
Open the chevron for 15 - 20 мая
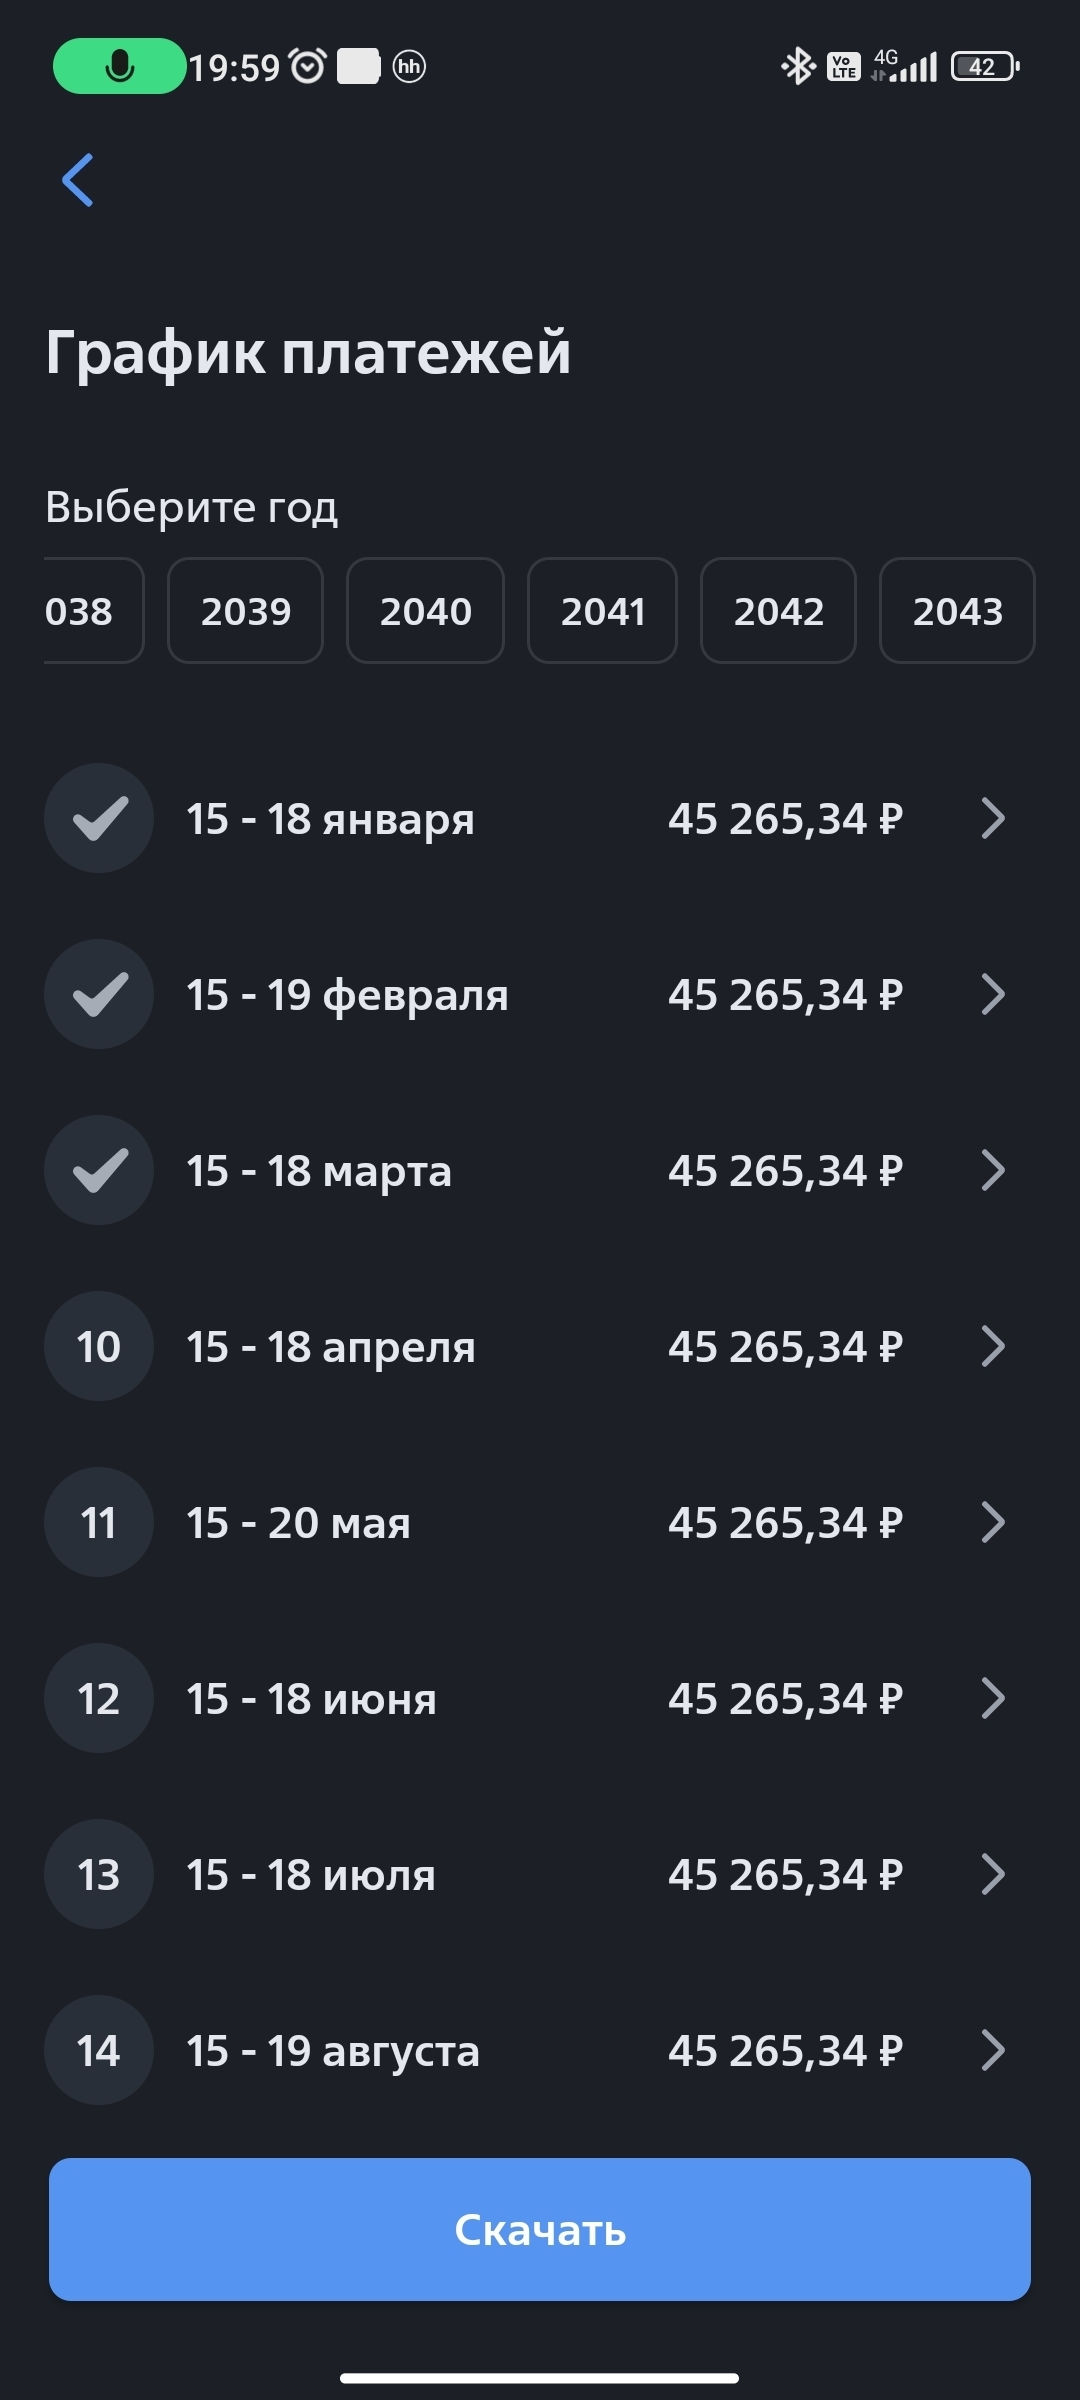(x=992, y=1522)
